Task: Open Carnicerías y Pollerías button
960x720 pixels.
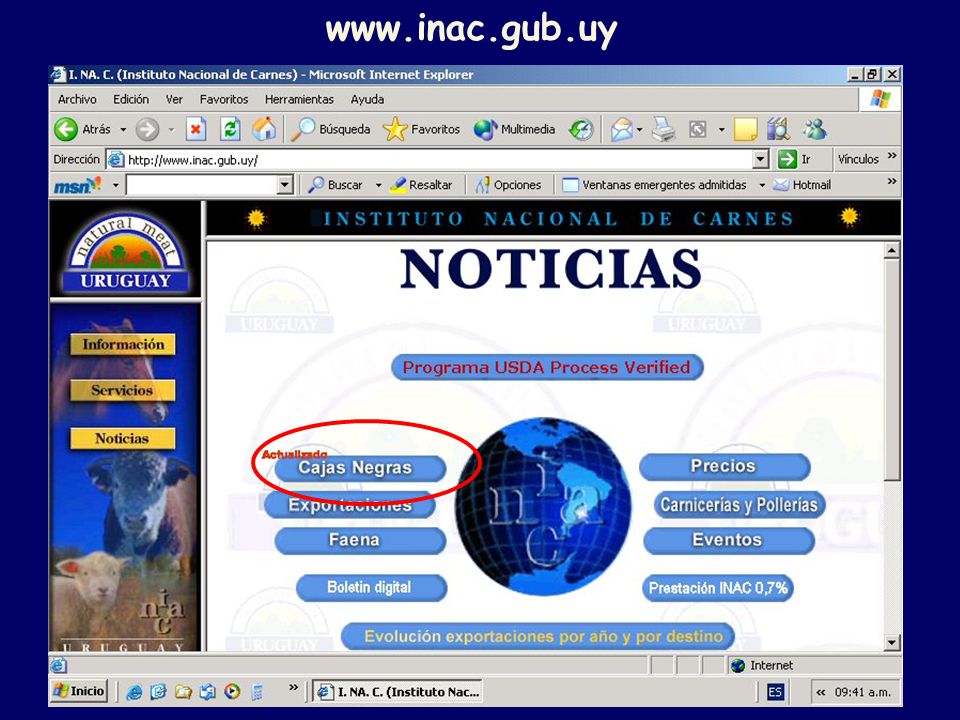Action: pyautogui.click(x=739, y=505)
